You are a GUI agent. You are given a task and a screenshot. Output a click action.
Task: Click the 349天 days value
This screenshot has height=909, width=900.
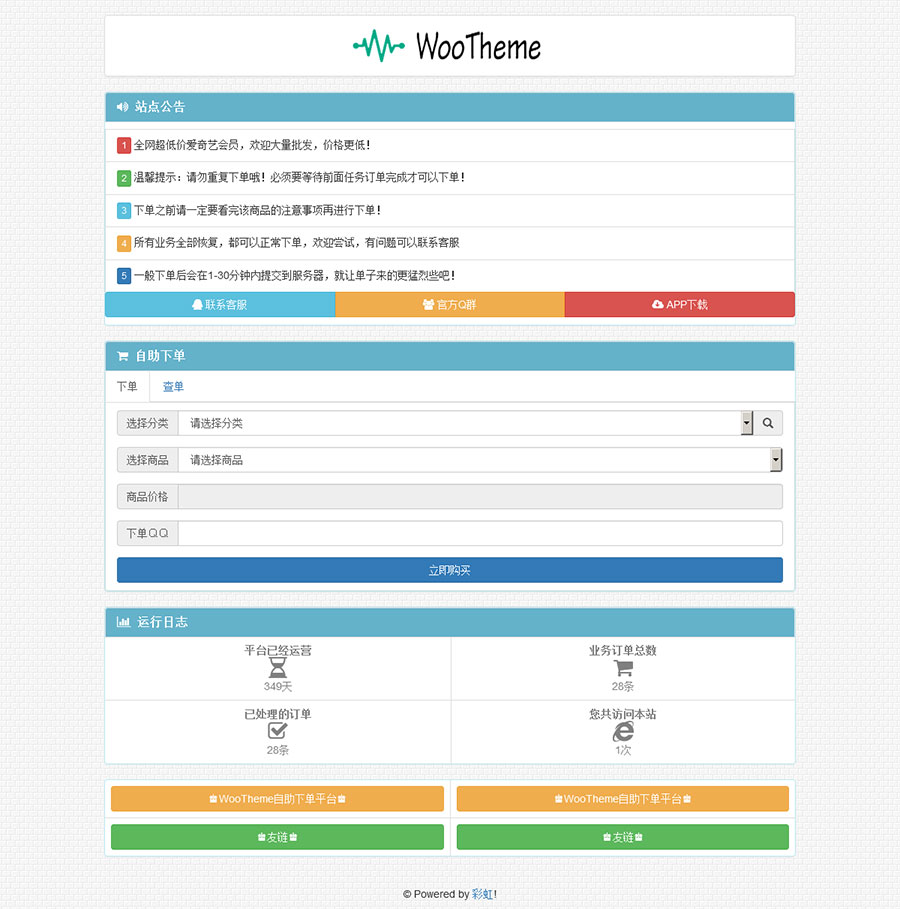tap(278, 686)
